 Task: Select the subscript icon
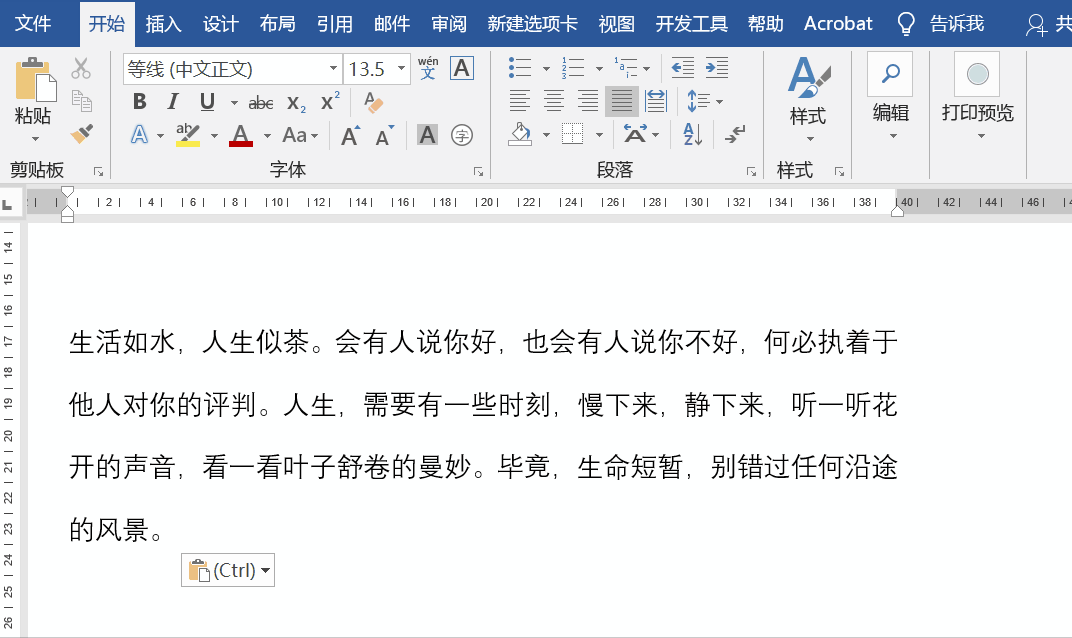tap(294, 101)
